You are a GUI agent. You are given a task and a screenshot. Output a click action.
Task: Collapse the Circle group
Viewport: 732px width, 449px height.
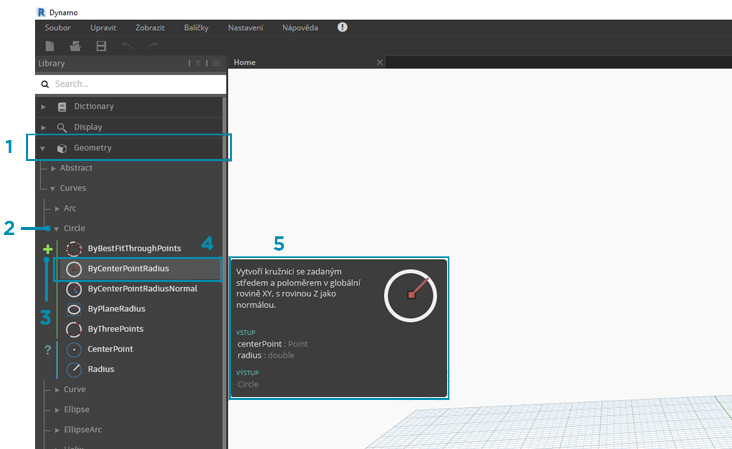56,229
